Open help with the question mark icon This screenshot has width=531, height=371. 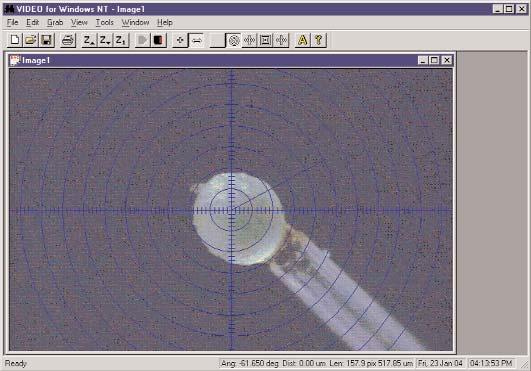click(319, 40)
